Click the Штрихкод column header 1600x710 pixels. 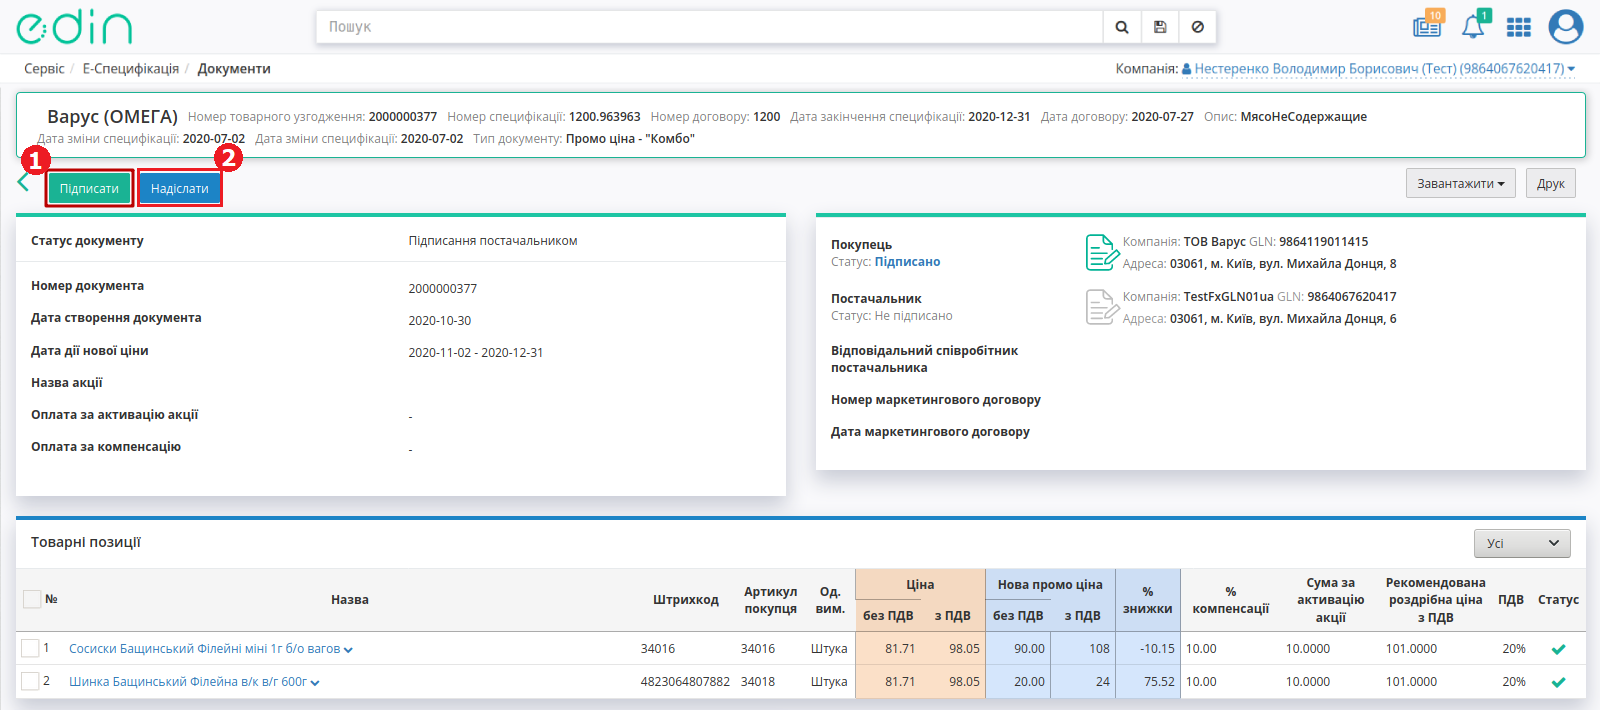pos(686,600)
